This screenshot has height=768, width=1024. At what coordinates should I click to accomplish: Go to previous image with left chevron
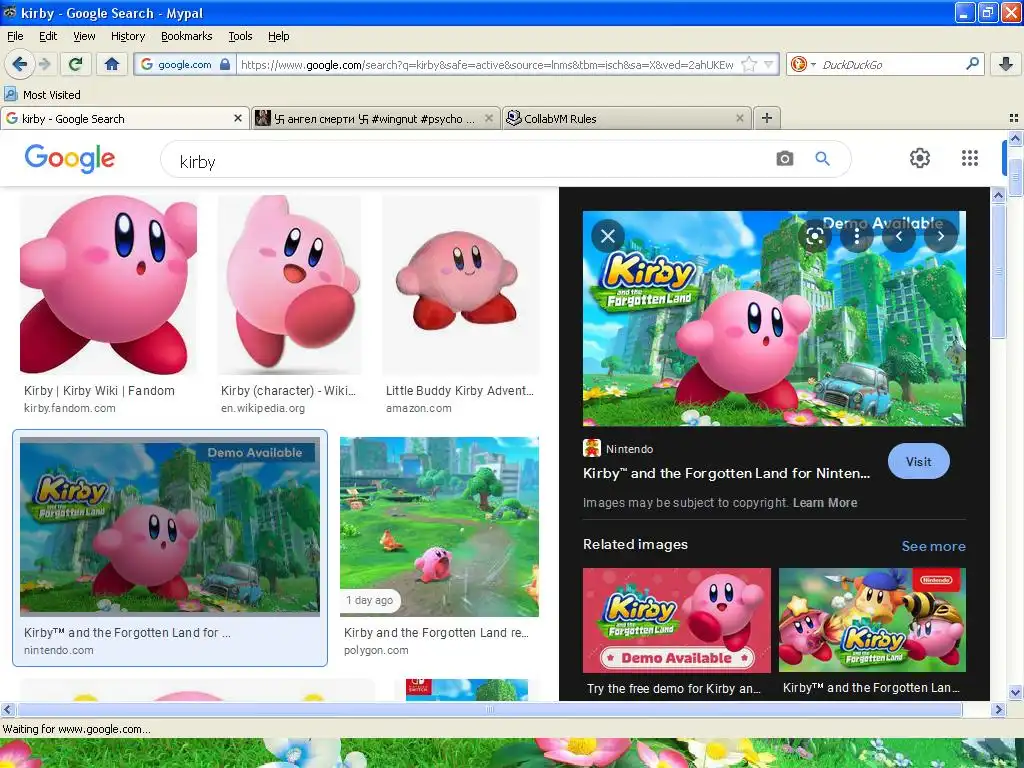click(899, 236)
